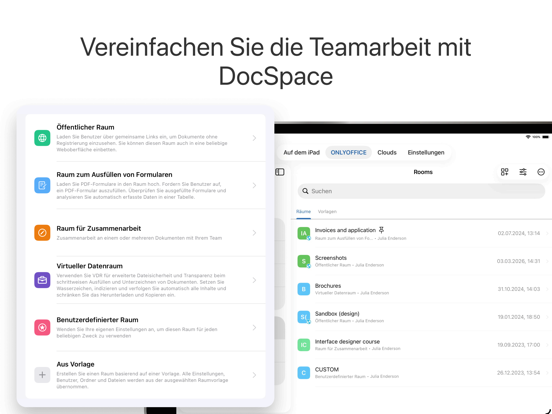Viewport: 552px width, 414px height.
Task: Click the pin icon beside Invoices and application
Action: coord(381,230)
